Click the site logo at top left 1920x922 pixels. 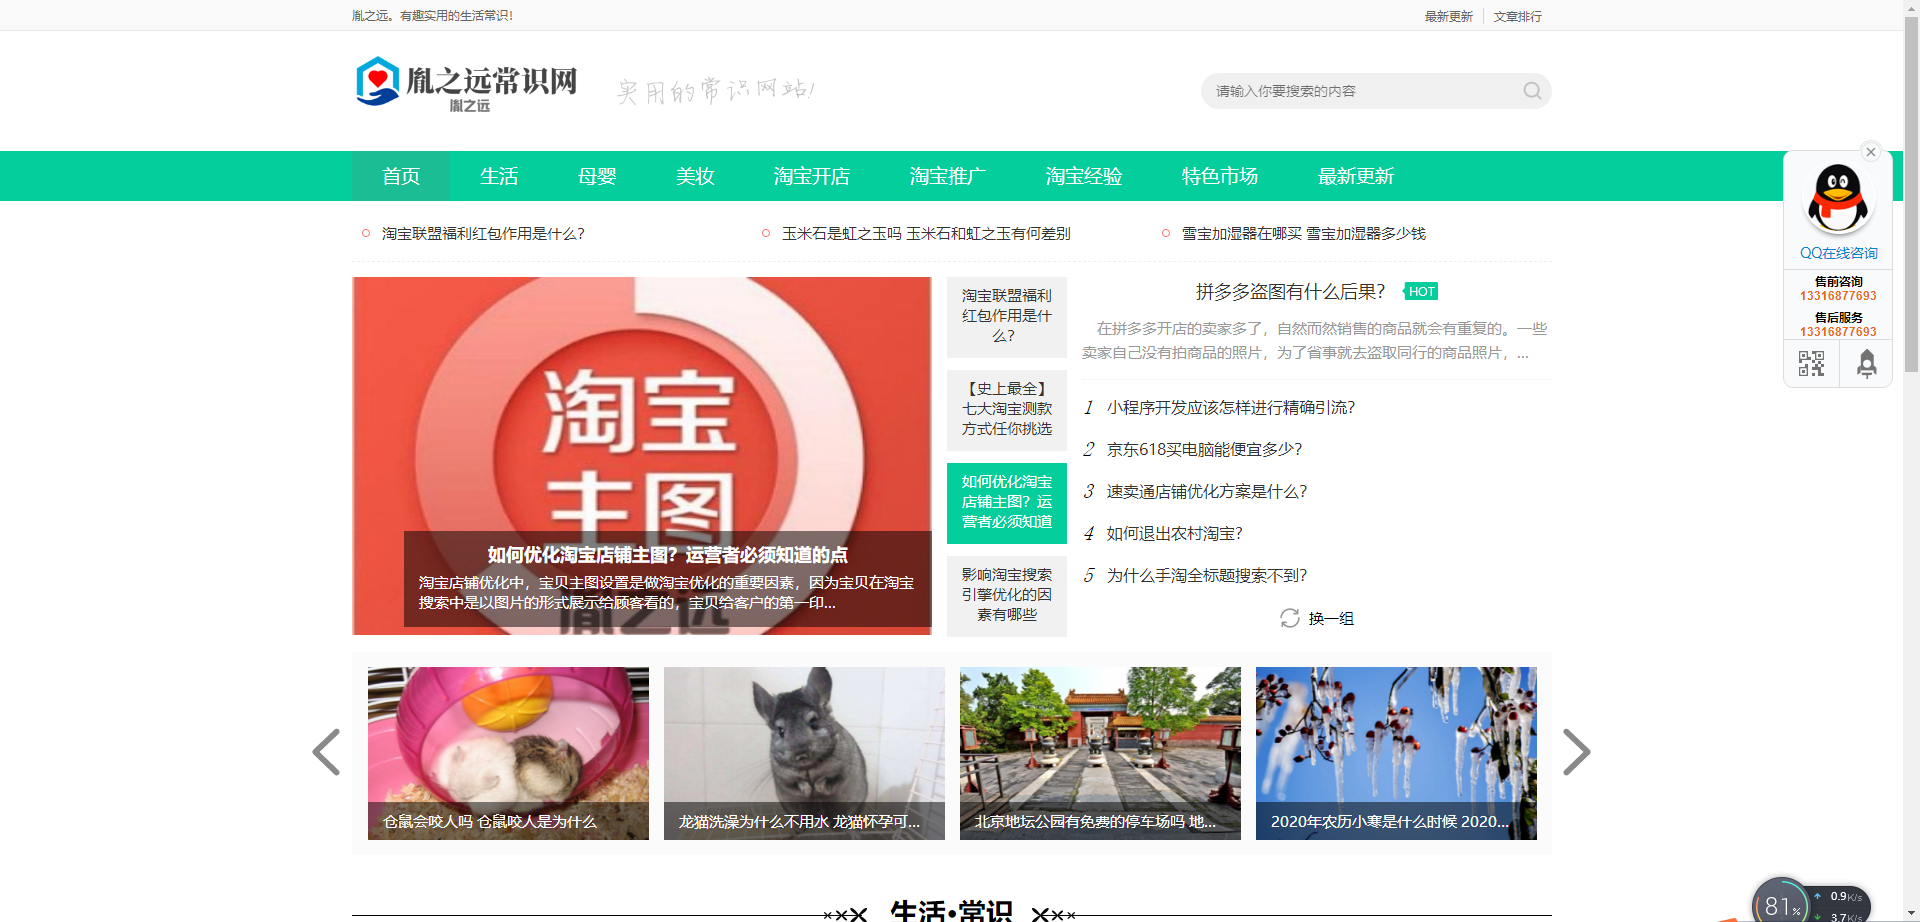(x=467, y=84)
